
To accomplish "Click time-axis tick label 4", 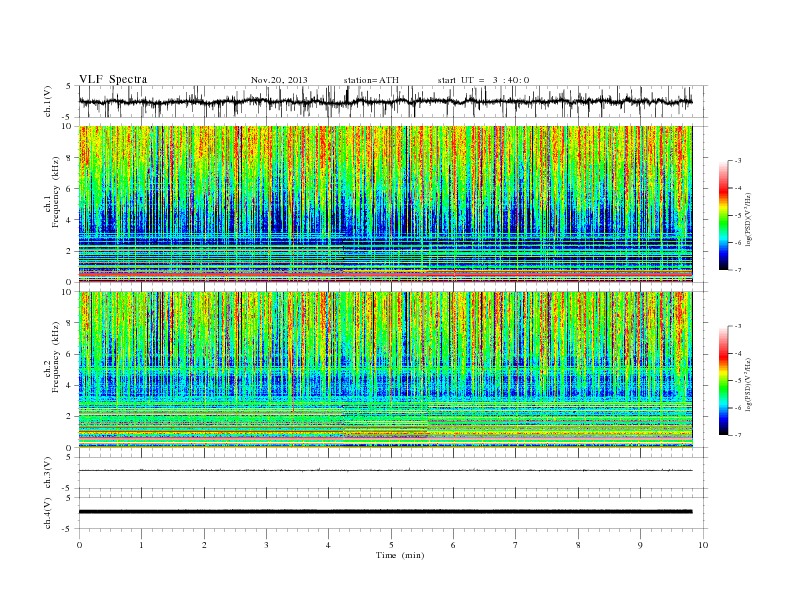I will (328, 545).
